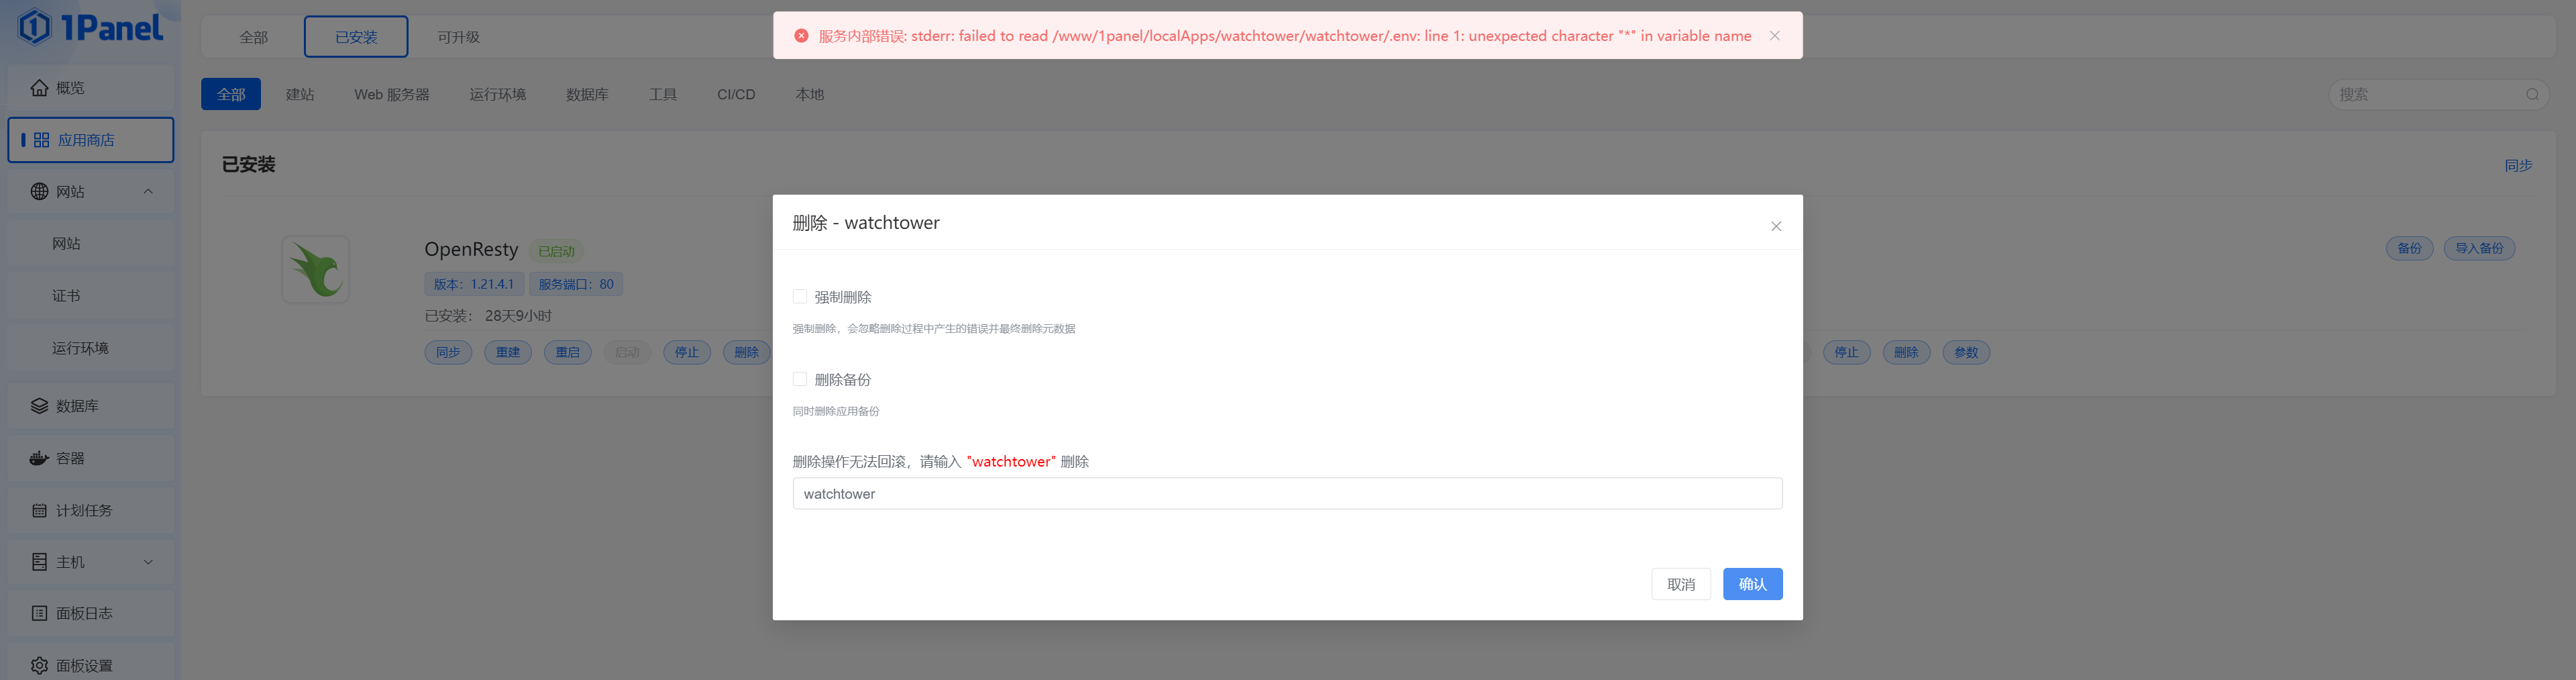This screenshot has width=2576, height=680.
Task: Filter apps by 本地 category
Action: click(810, 94)
